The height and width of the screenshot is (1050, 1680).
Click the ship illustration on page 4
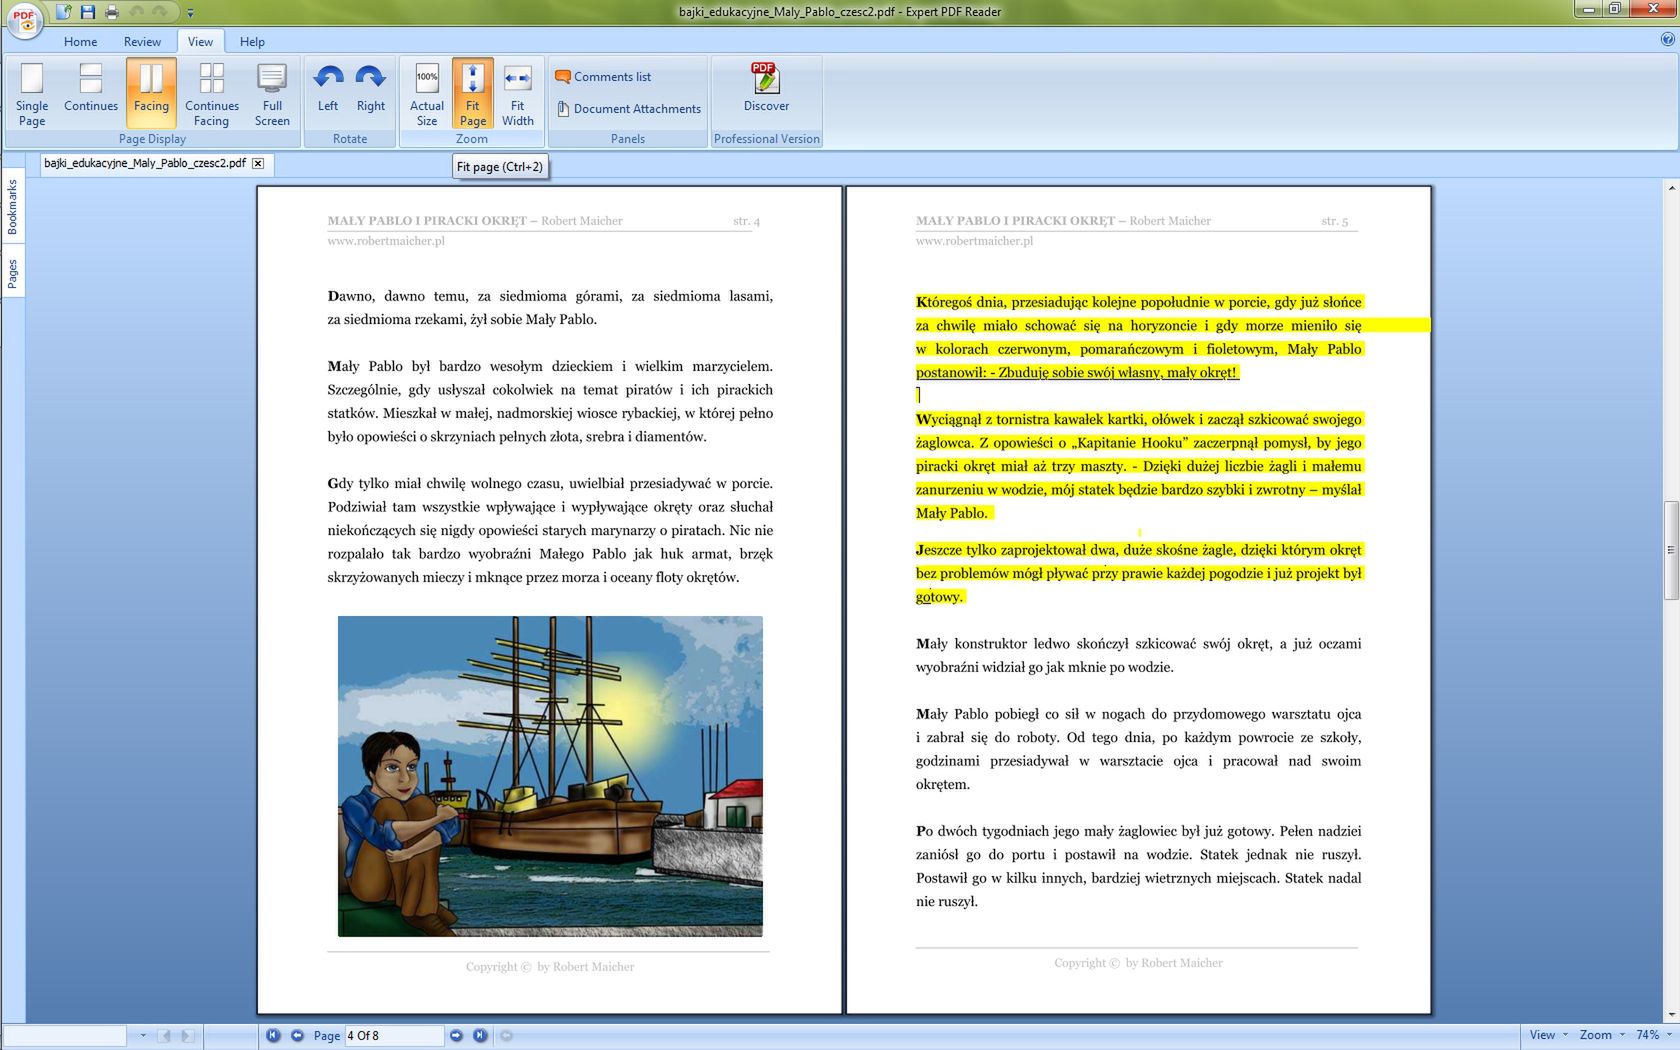[x=550, y=776]
